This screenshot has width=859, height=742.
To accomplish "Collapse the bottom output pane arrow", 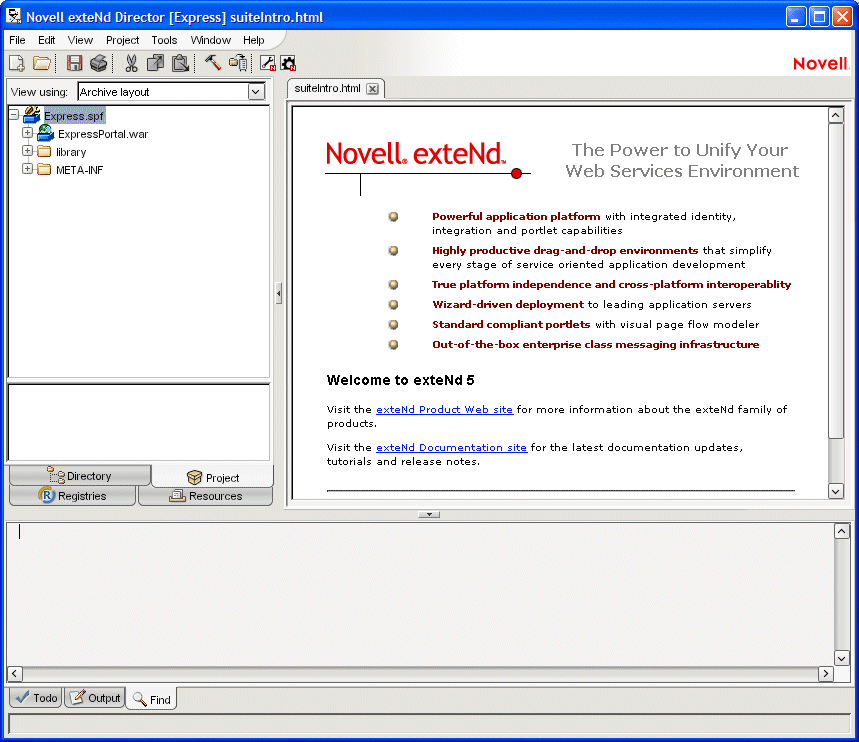I will pyautogui.click(x=429, y=515).
